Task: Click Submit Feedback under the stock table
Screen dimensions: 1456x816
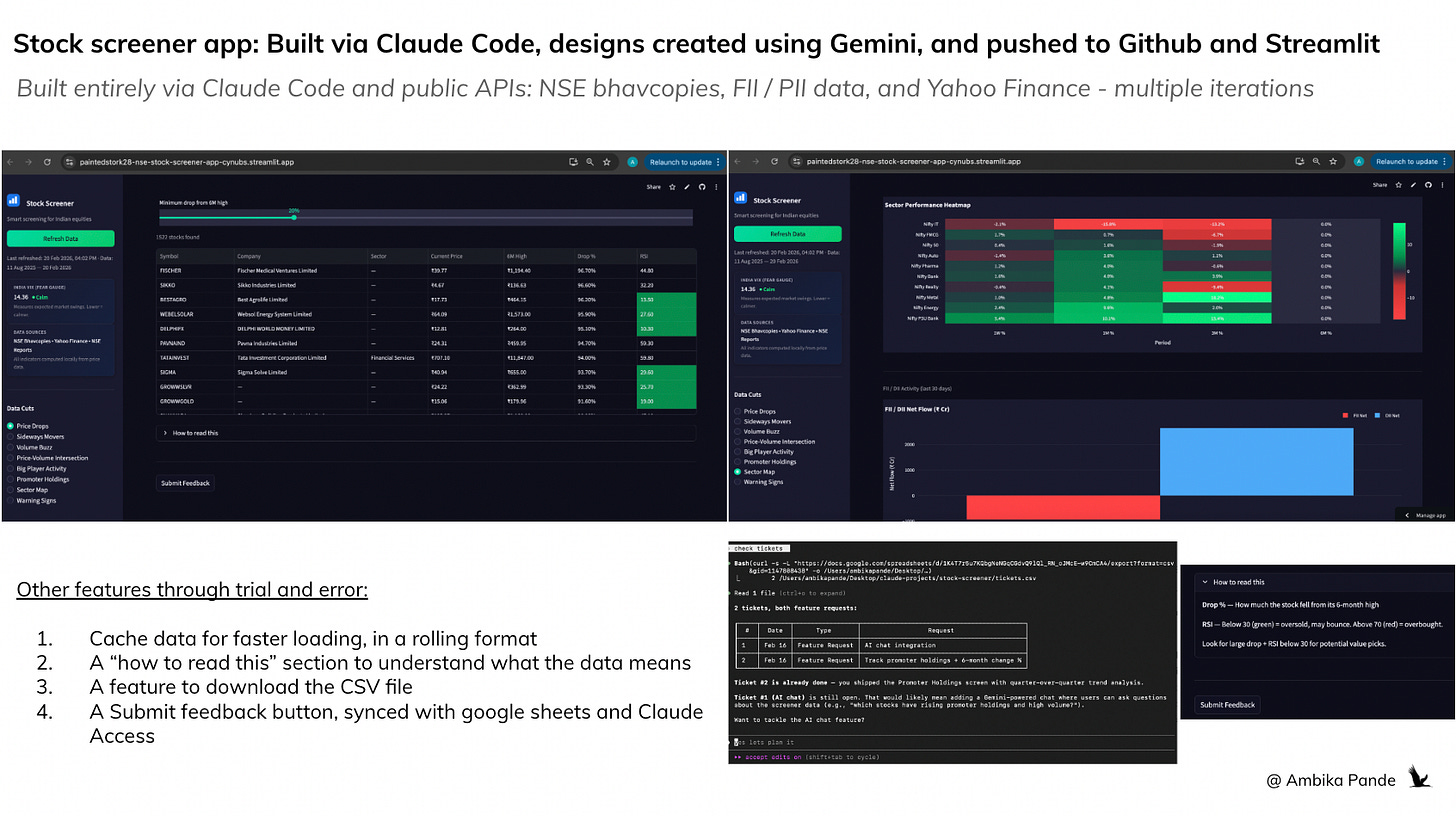Action: click(x=186, y=483)
